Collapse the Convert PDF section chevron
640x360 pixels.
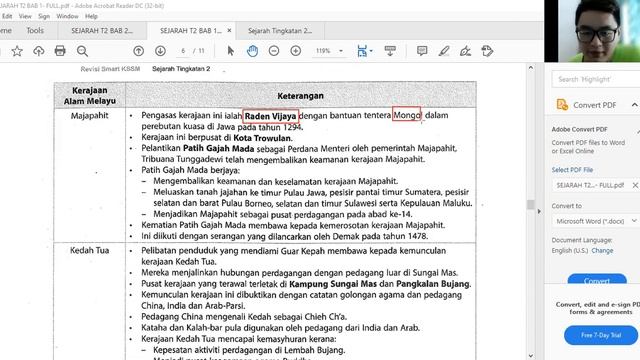(x=635, y=105)
